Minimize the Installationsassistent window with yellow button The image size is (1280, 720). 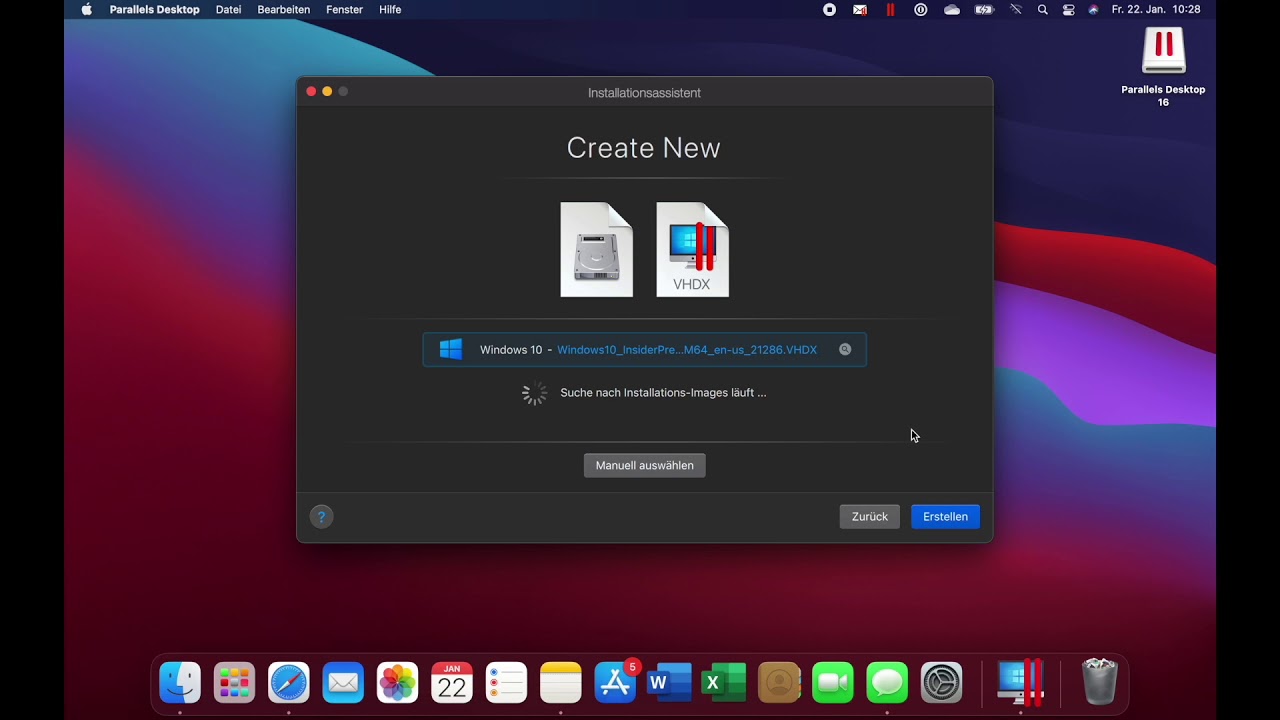(327, 92)
